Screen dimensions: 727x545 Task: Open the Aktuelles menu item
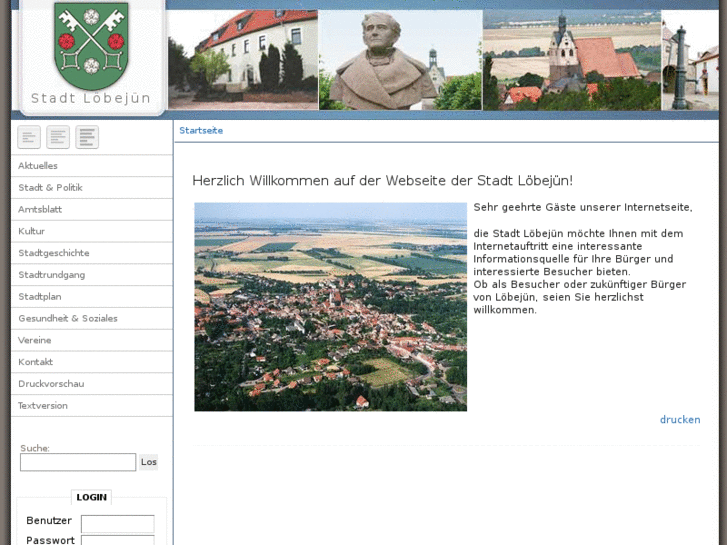point(38,166)
